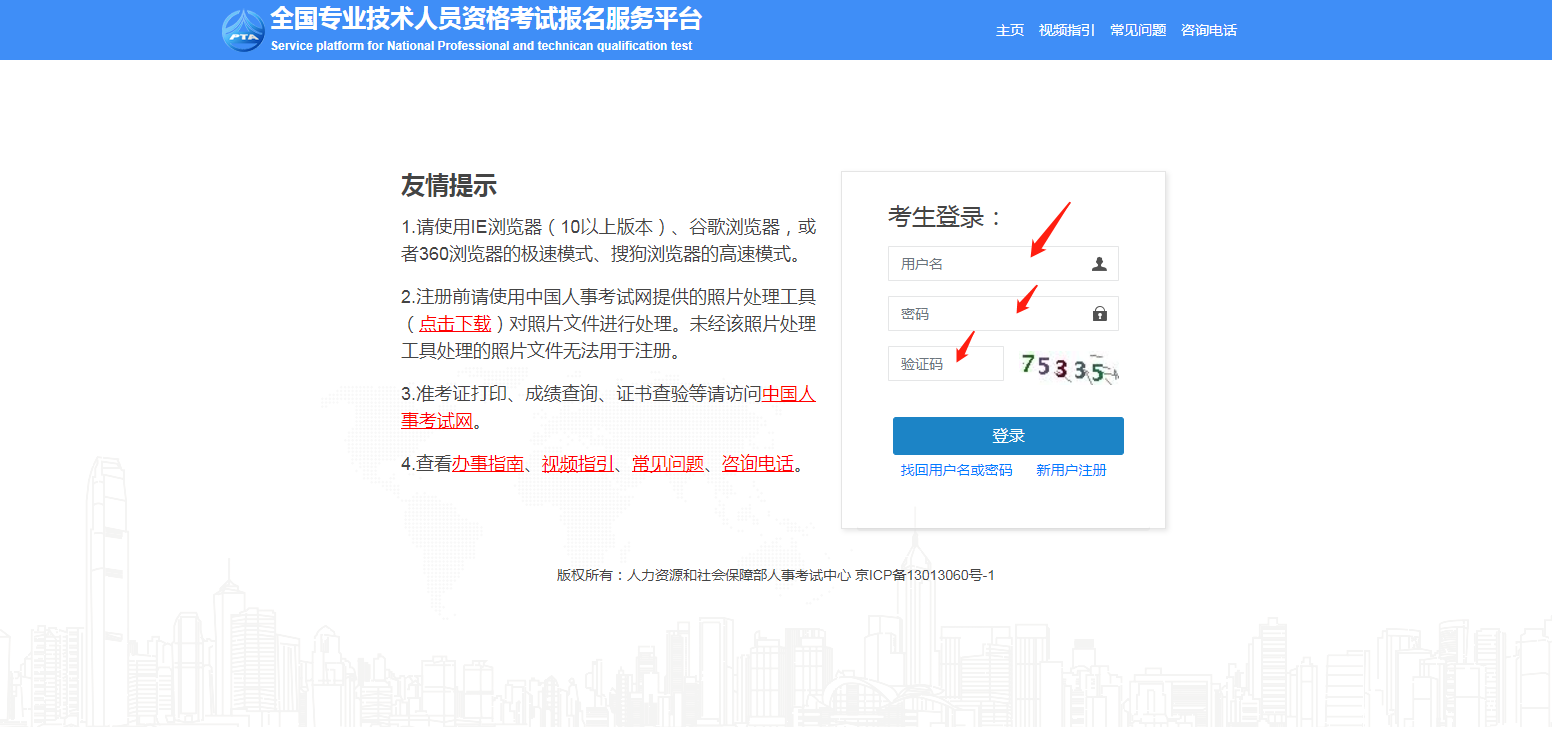Click the 新用户注册 link
1552x729 pixels.
[x=1071, y=470]
